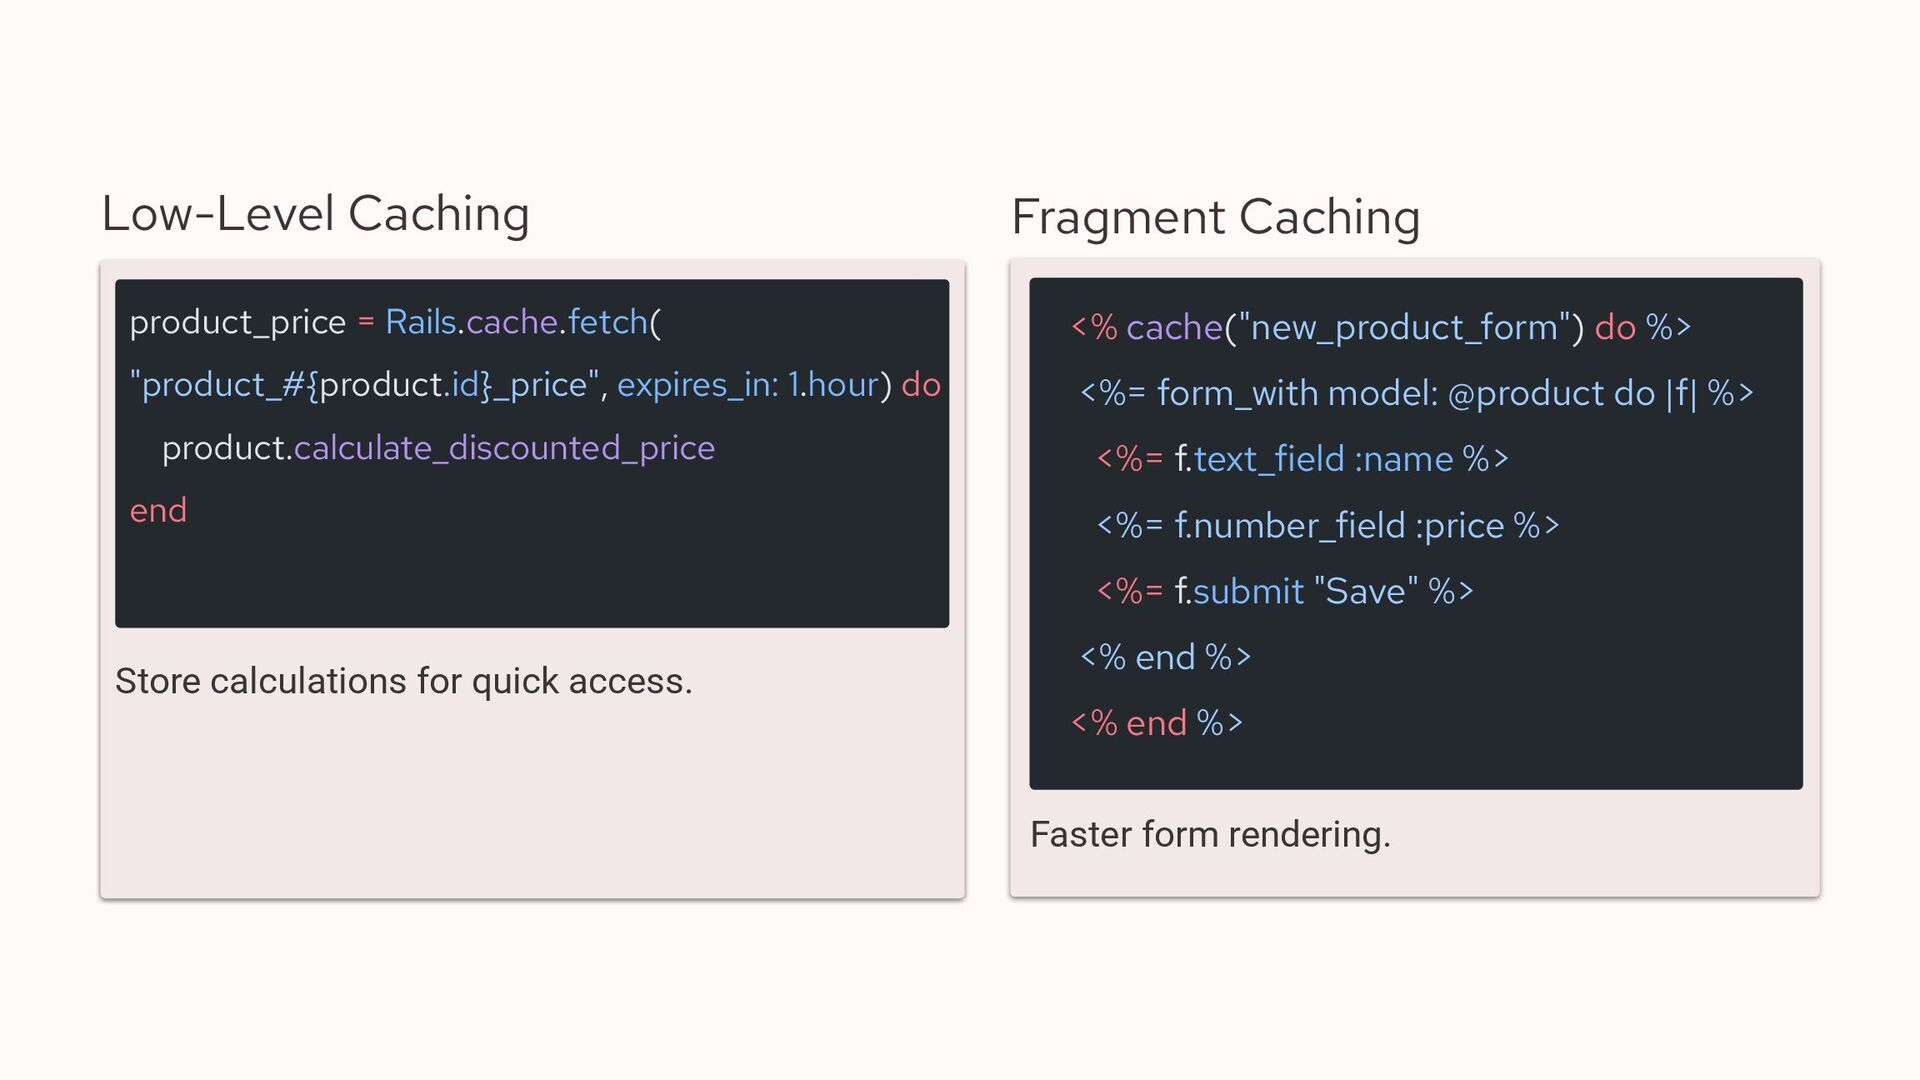Click the Low-Level Caching heading
The width and height of the screenshot is (1920, 1080).
(x=315, y=214)
